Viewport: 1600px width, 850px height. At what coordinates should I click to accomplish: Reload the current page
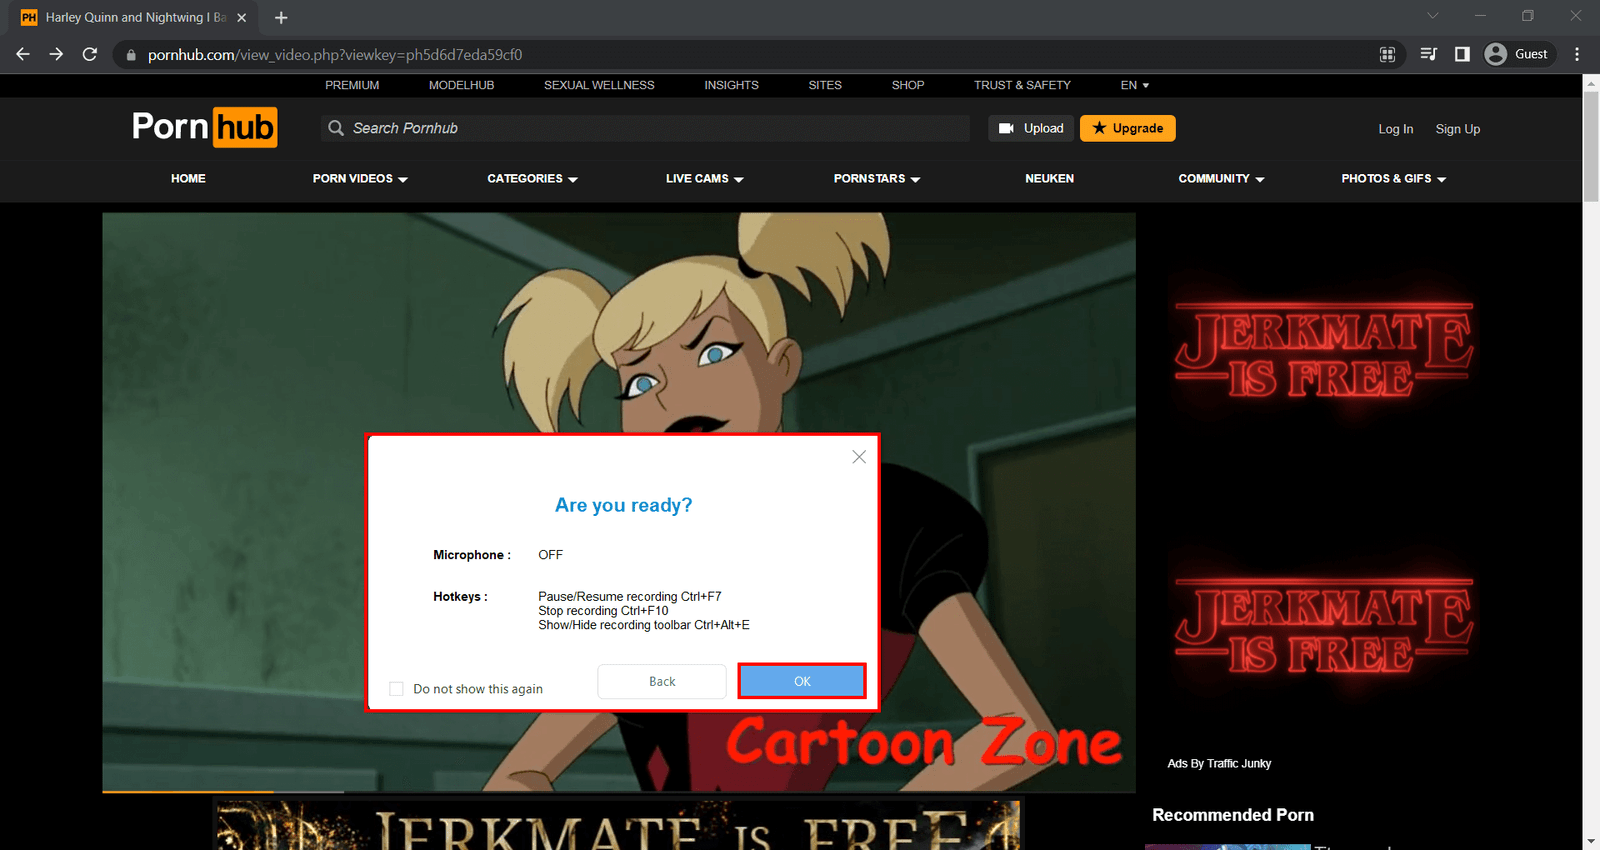pos(90,54)
